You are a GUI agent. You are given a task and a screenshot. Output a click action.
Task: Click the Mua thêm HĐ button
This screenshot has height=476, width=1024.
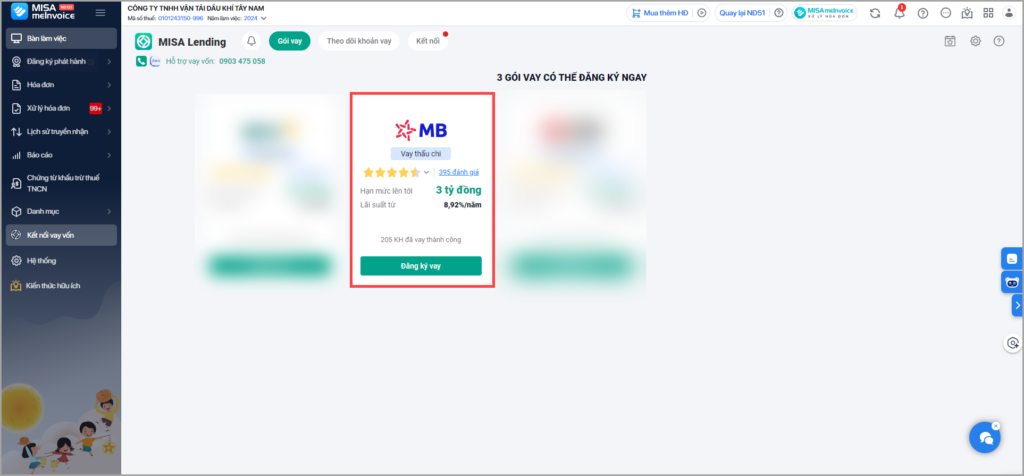(x=660, y=13)
